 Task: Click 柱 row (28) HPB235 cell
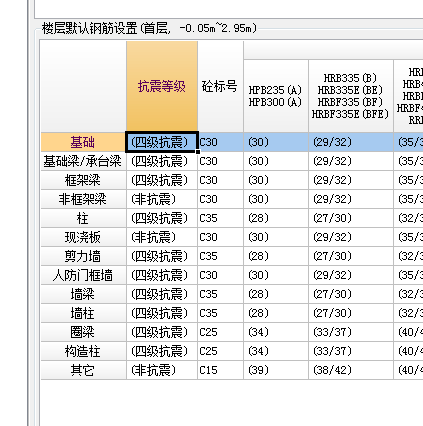pos(276,218)
